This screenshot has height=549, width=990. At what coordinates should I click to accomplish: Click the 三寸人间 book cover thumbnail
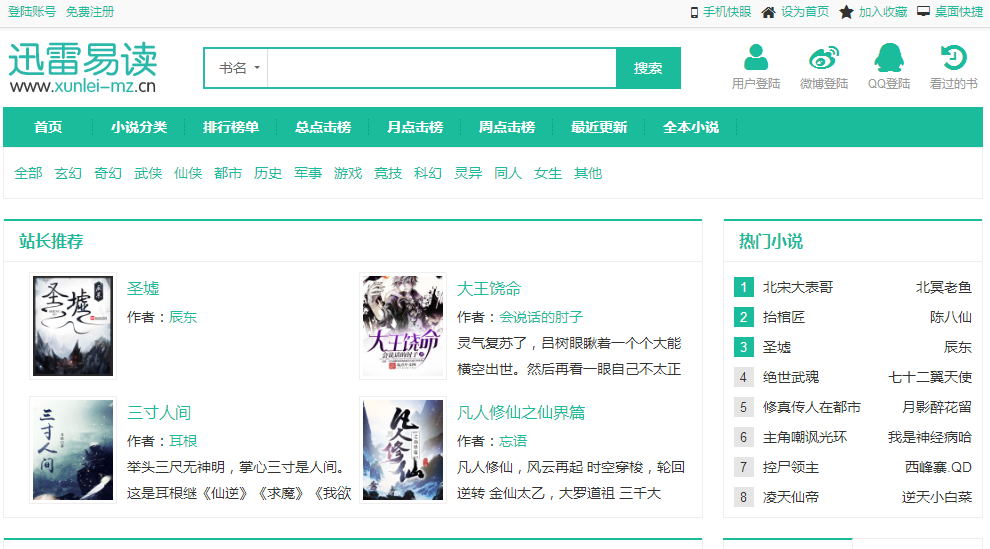pos(73,450)
